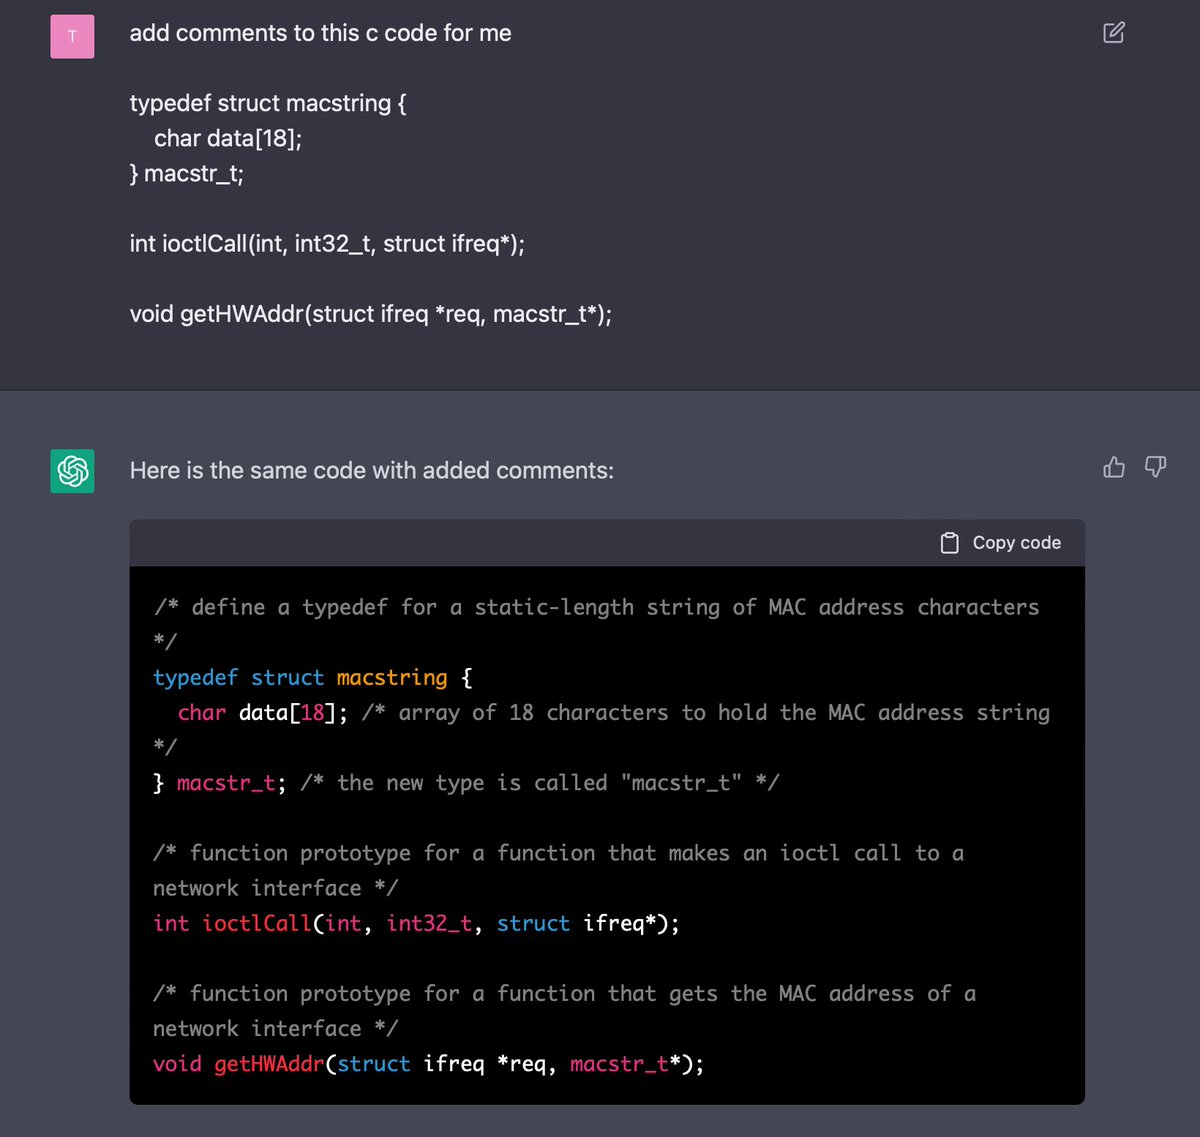The image size is (1200, 1137).
Task: Click the pink user avatar labeled T
Action: click(x=72, y=36)
